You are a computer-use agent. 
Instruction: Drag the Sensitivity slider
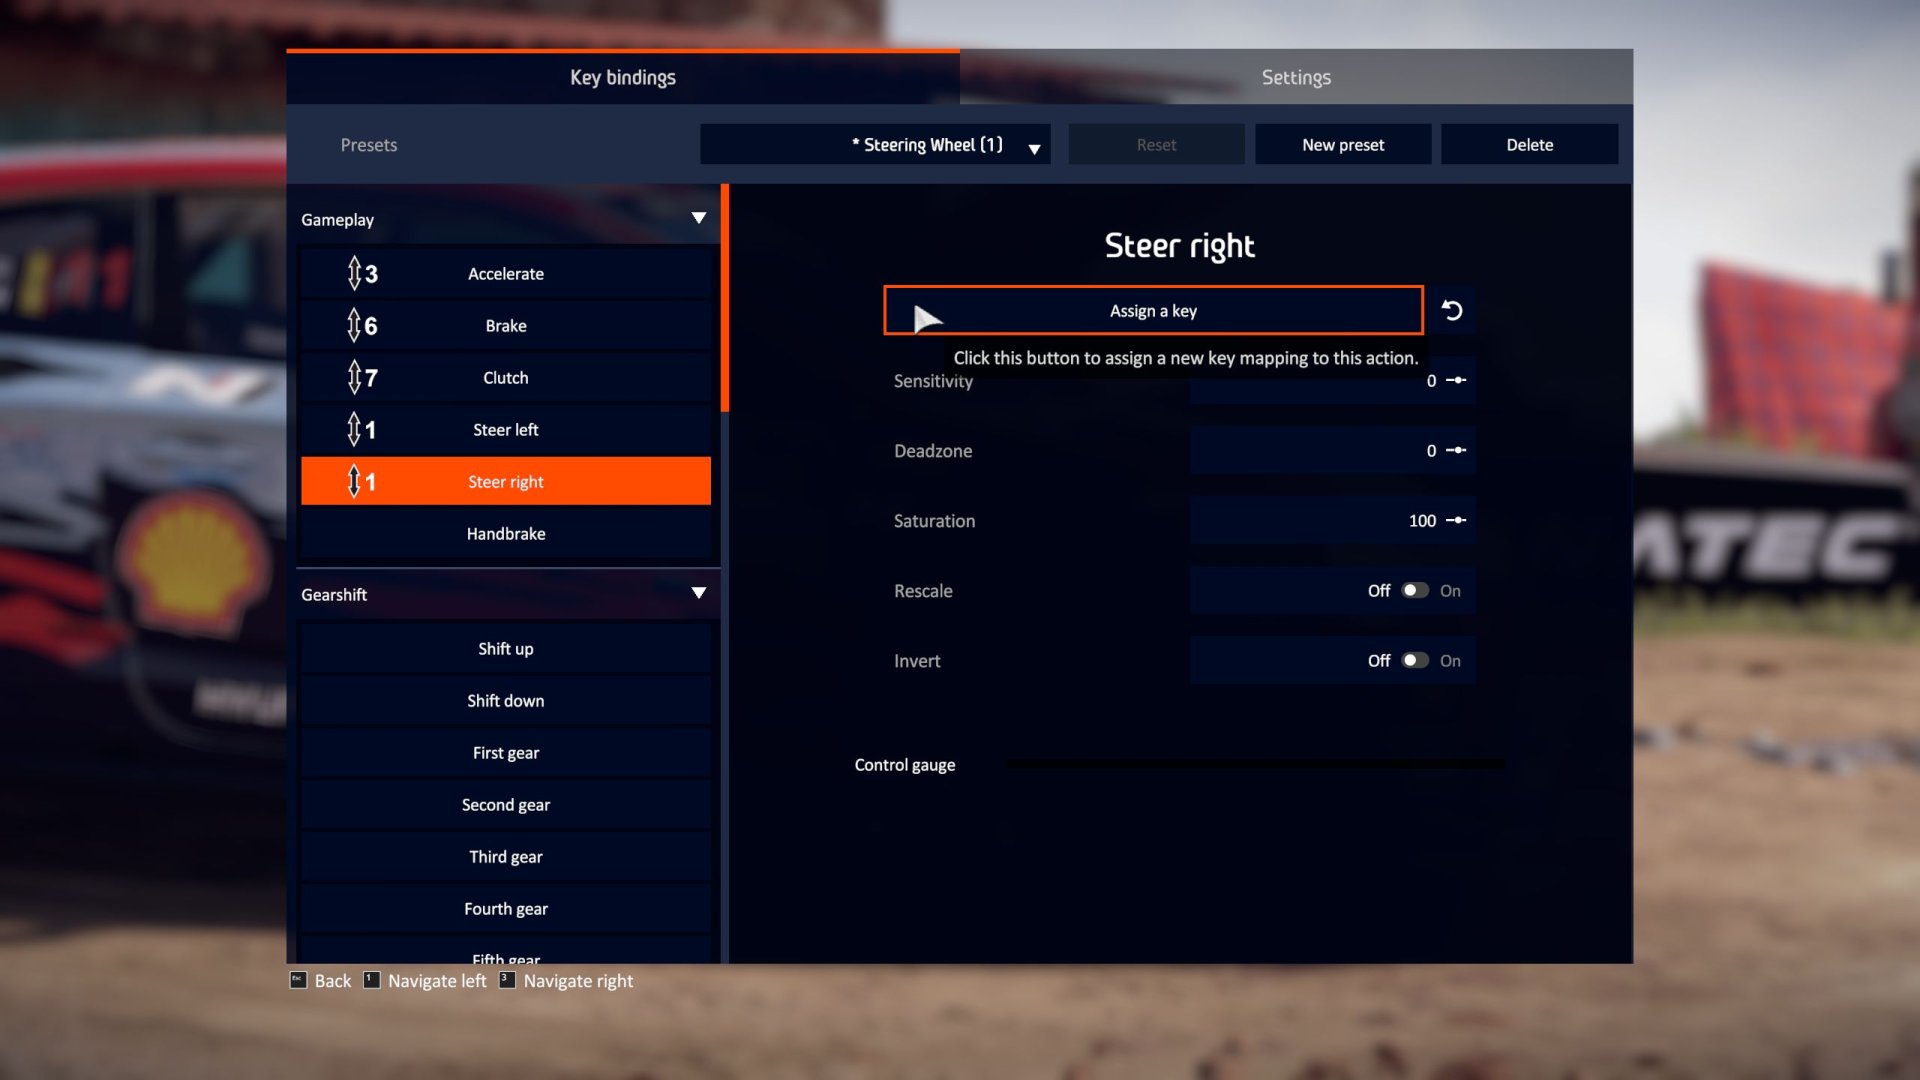pos(1457,381)
